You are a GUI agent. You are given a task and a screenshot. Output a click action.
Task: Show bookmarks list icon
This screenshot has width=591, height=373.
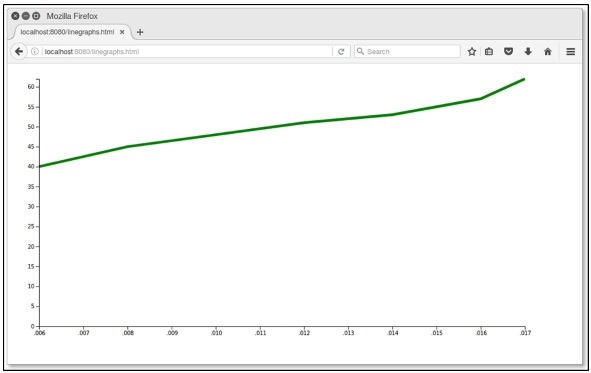tap(489, 52)
